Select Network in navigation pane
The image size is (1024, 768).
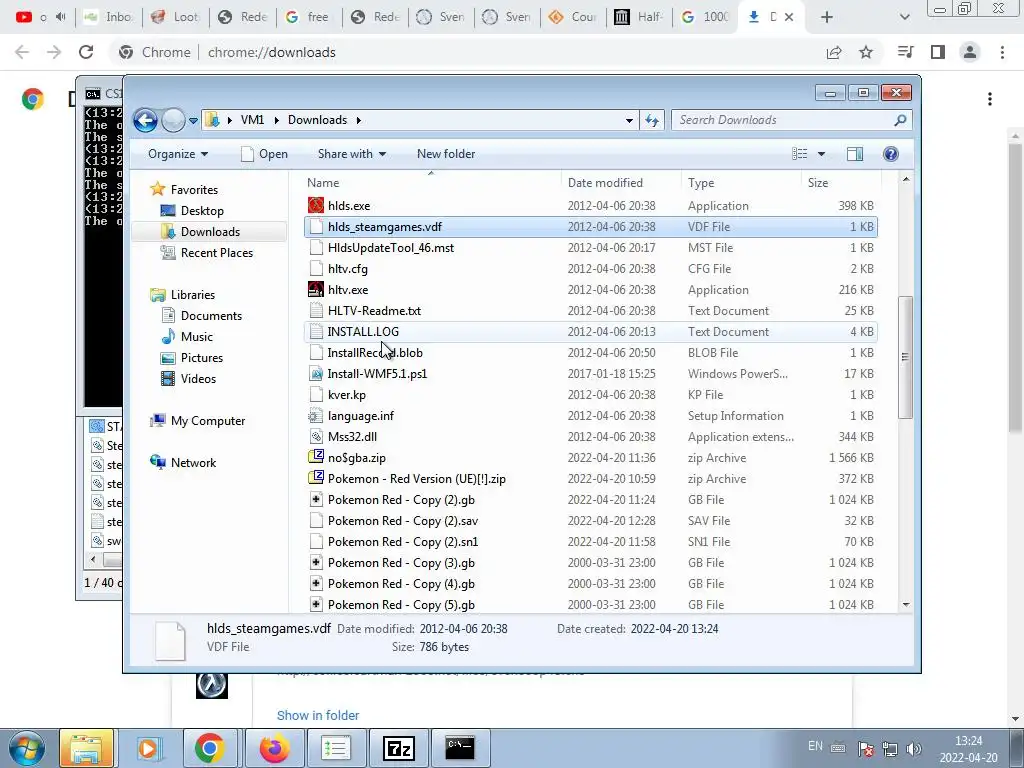193,463
